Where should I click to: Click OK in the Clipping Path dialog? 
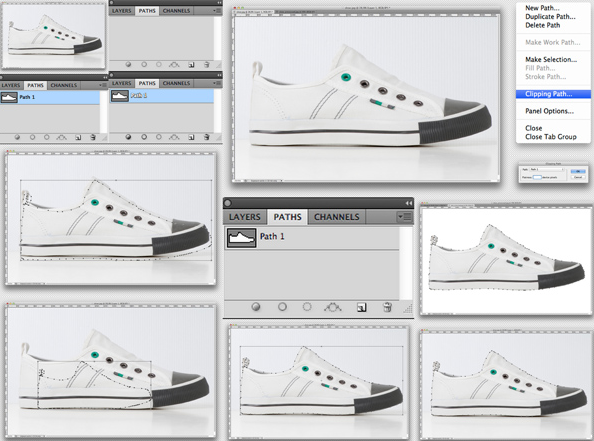tap(578, 171)
